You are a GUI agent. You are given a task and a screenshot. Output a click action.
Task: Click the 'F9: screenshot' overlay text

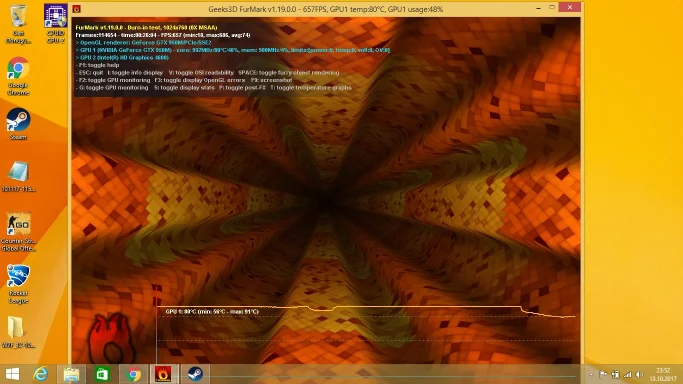click(271, 80)
